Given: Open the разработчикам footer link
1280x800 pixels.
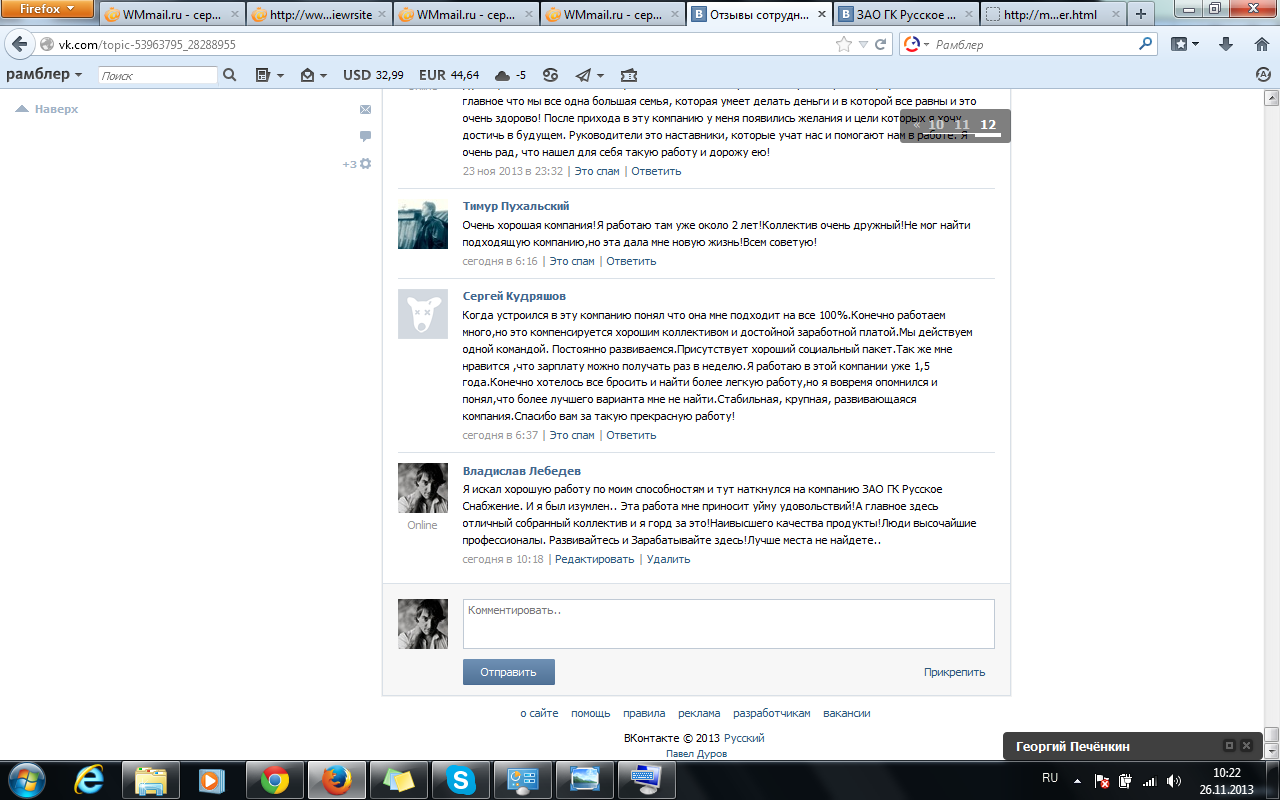Looking at the screenshot, I should coord(772,713).
